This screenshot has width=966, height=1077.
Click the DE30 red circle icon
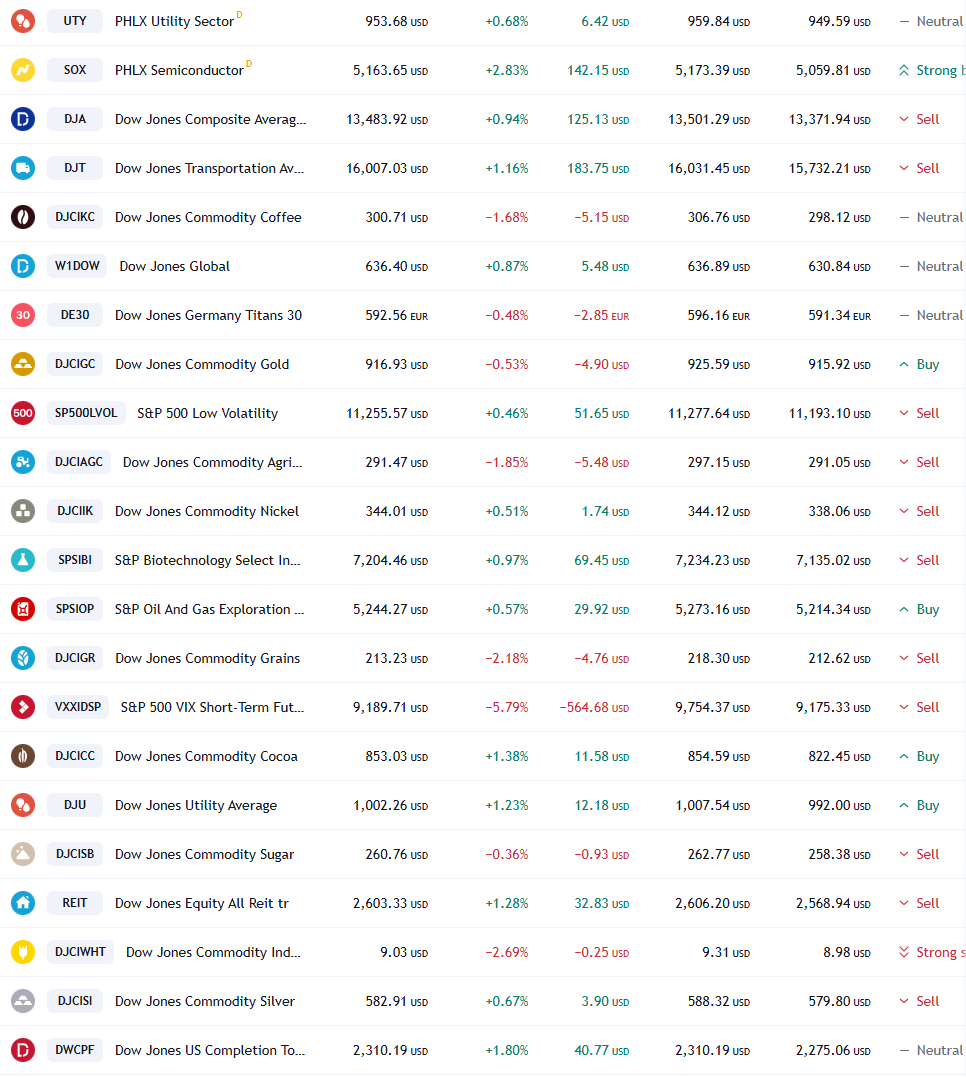tap(23, 315)
